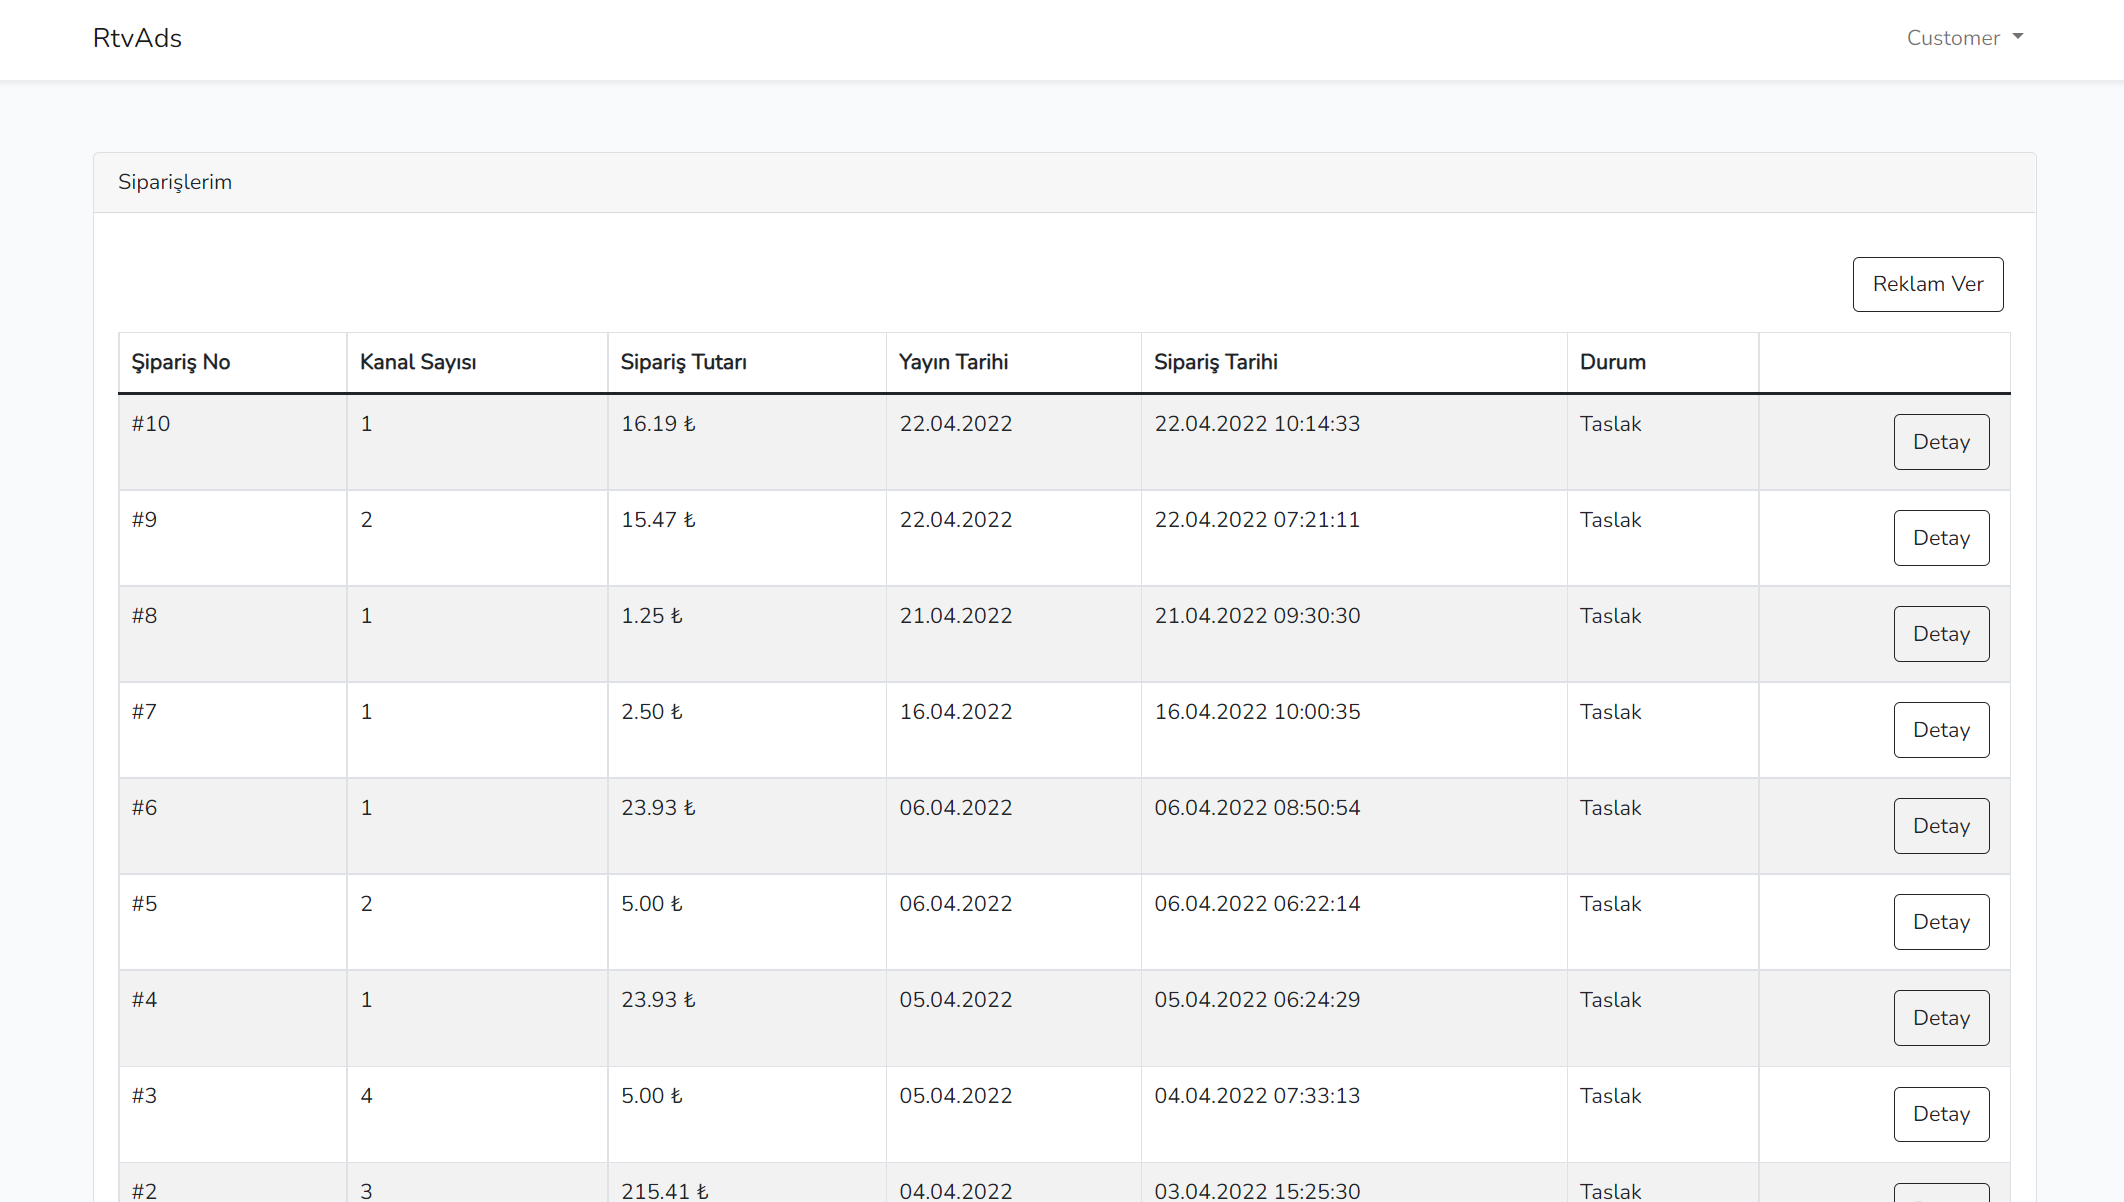Open Detay for order #4

(1941, 1018)
